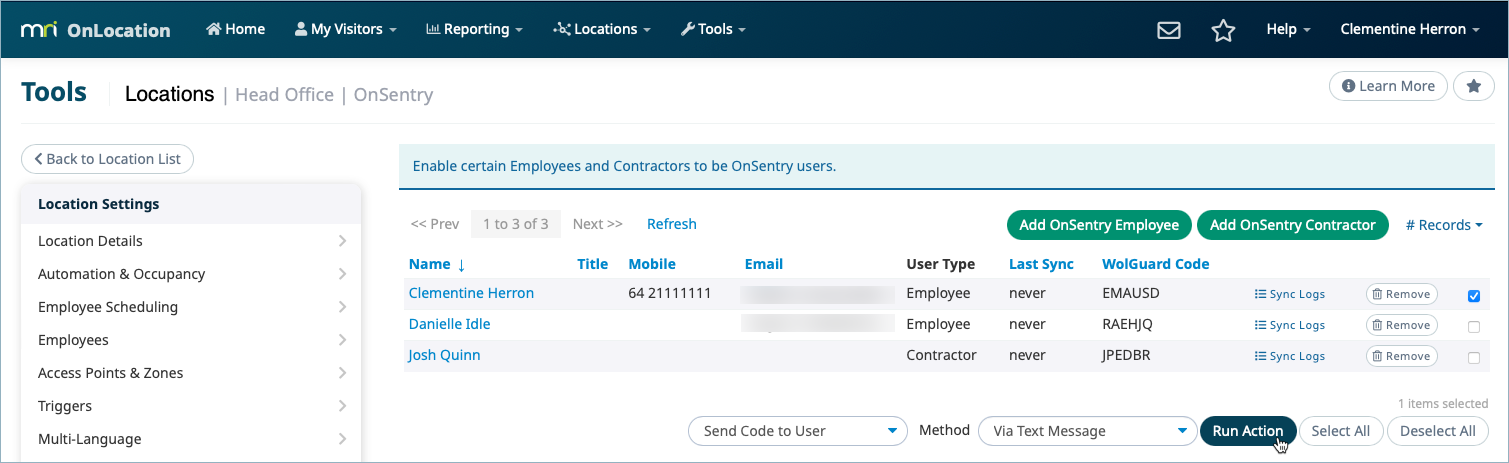The height and width of the screenshot is (463, 1509).
Task: Click the Contractor user type cell
Action: (940, 355)
